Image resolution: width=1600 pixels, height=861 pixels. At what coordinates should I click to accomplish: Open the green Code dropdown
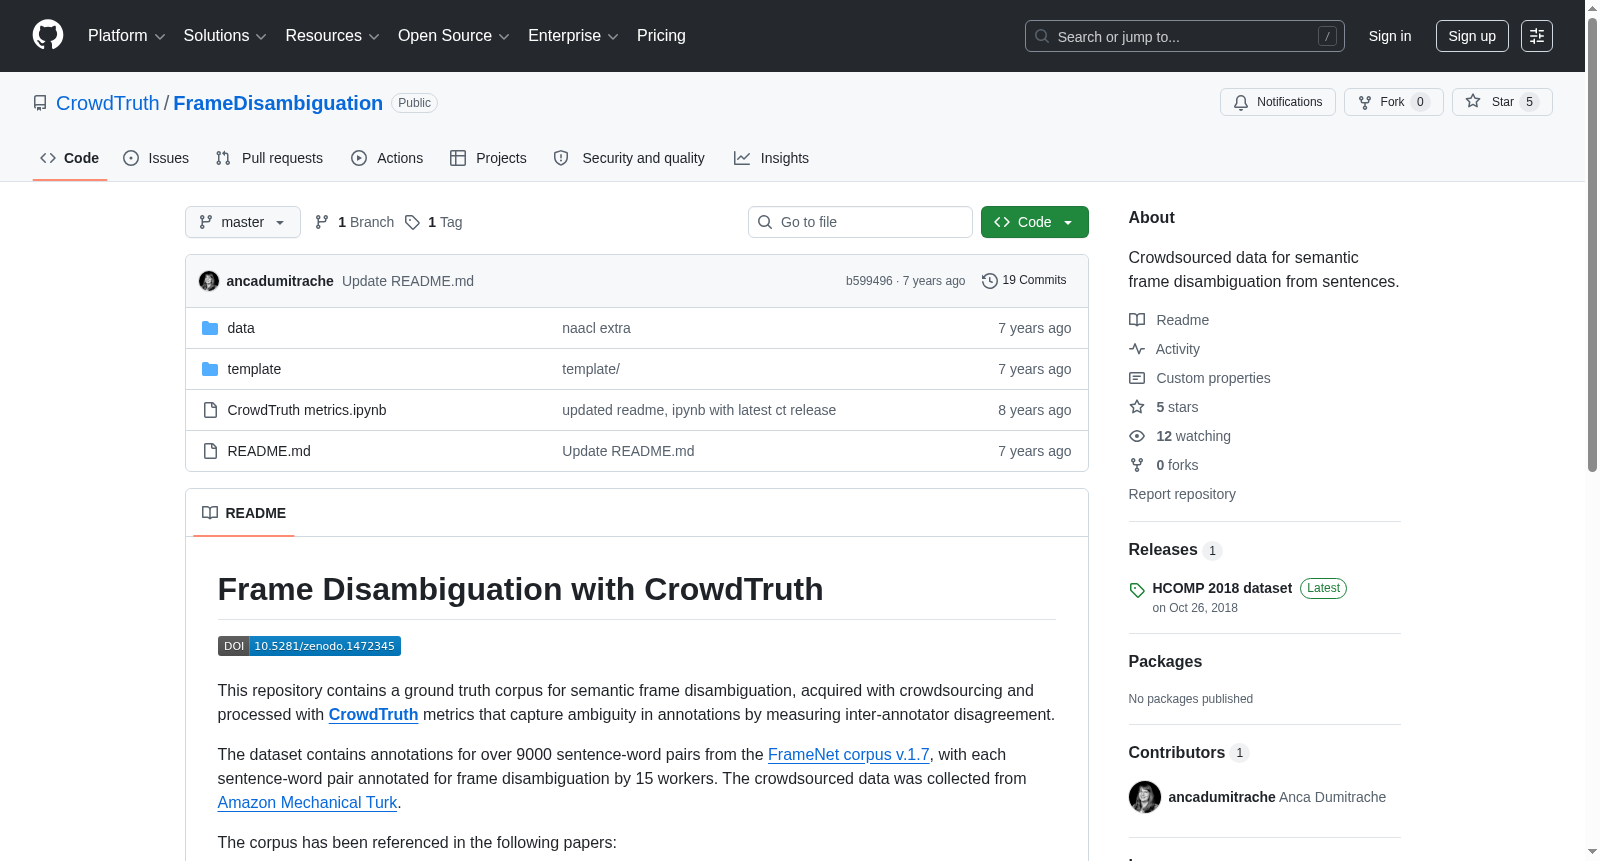1035,222
